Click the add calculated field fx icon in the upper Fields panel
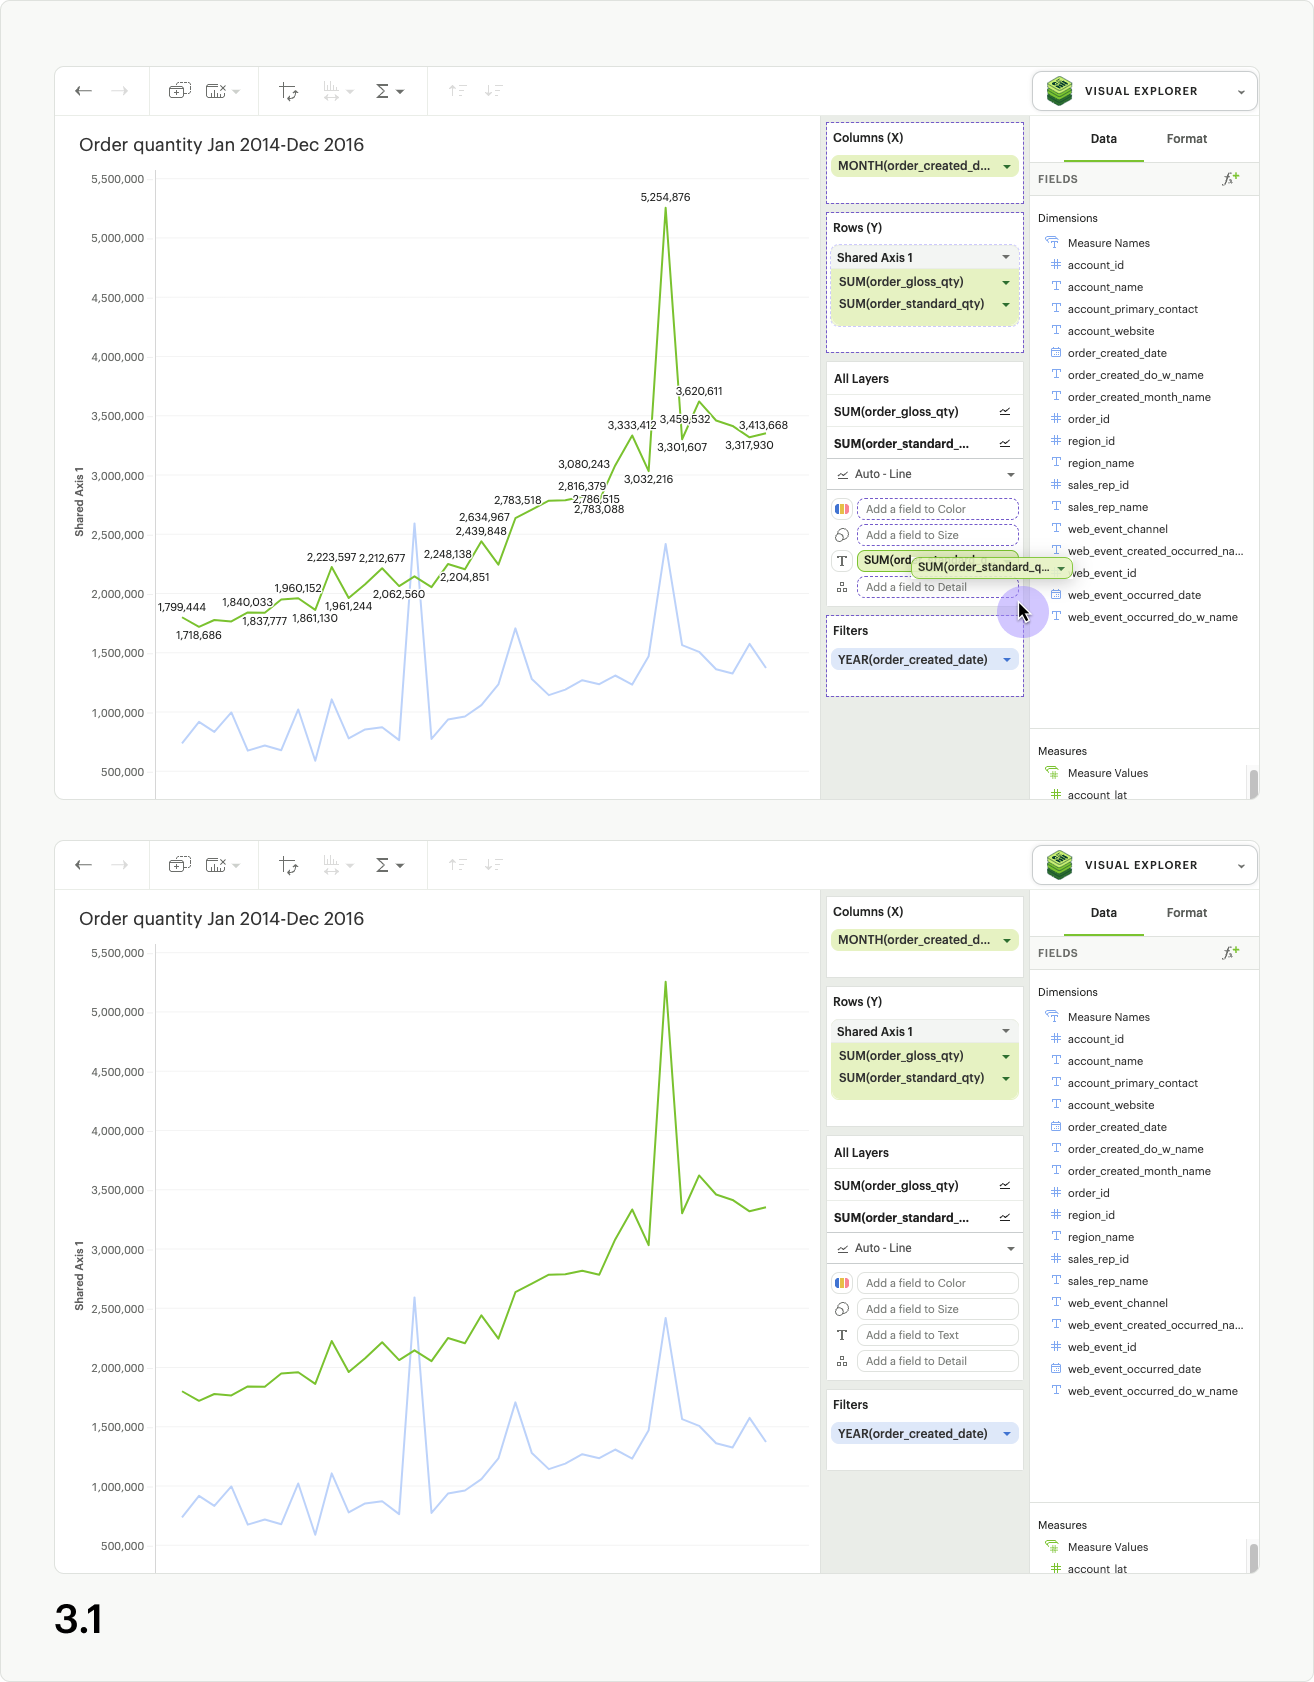 (1230, 179)
